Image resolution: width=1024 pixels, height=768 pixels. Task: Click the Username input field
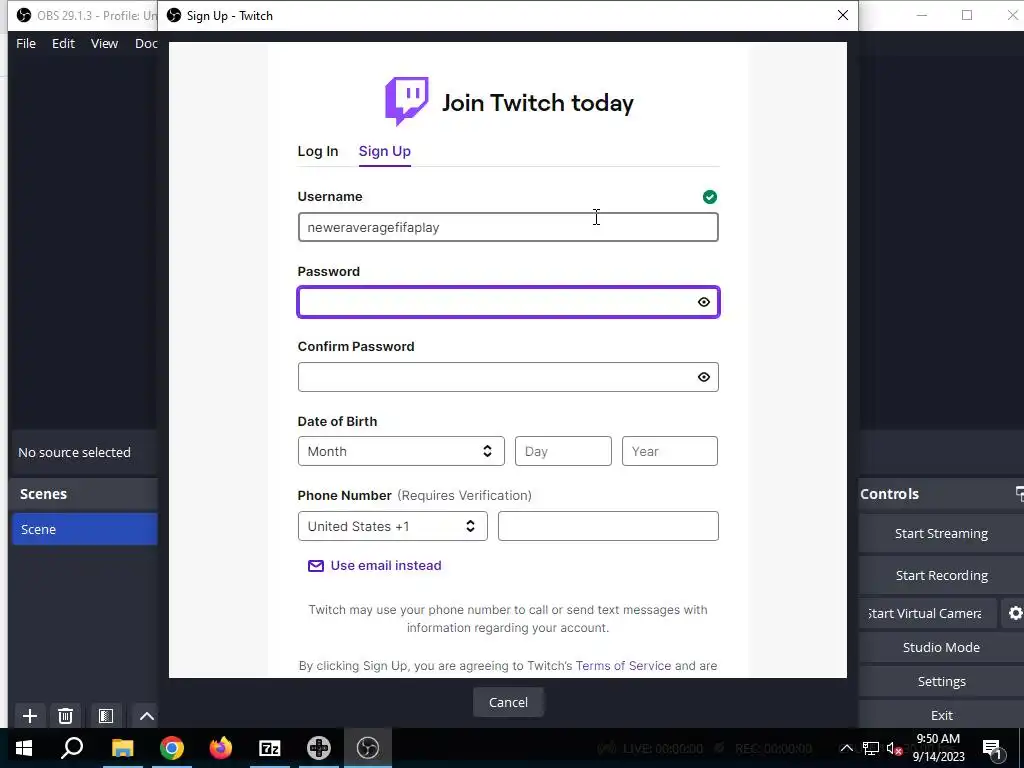pos(508,227)
